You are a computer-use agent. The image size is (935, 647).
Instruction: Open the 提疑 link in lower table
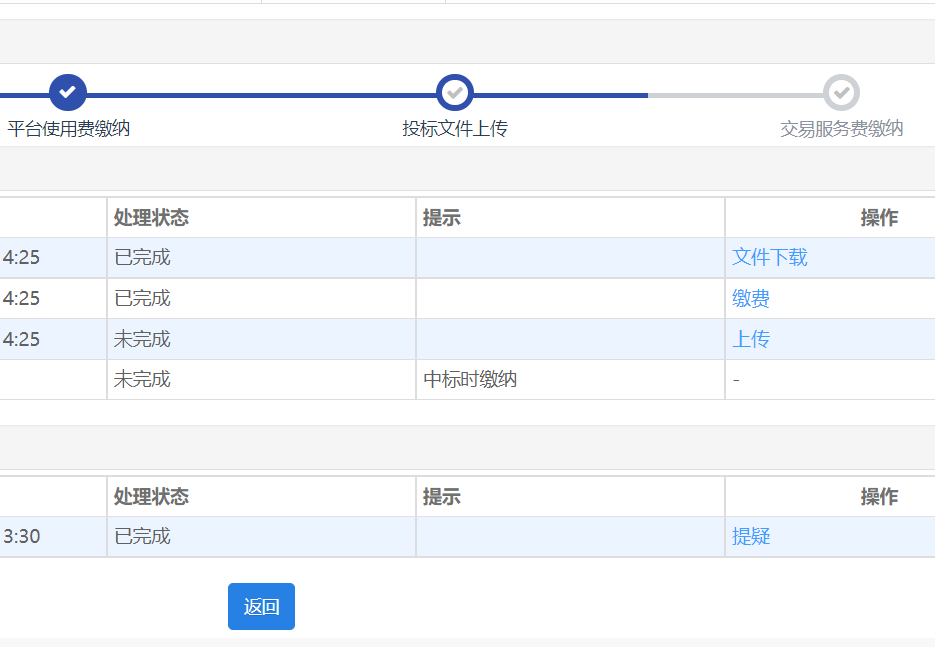click(x=750, y=536)
